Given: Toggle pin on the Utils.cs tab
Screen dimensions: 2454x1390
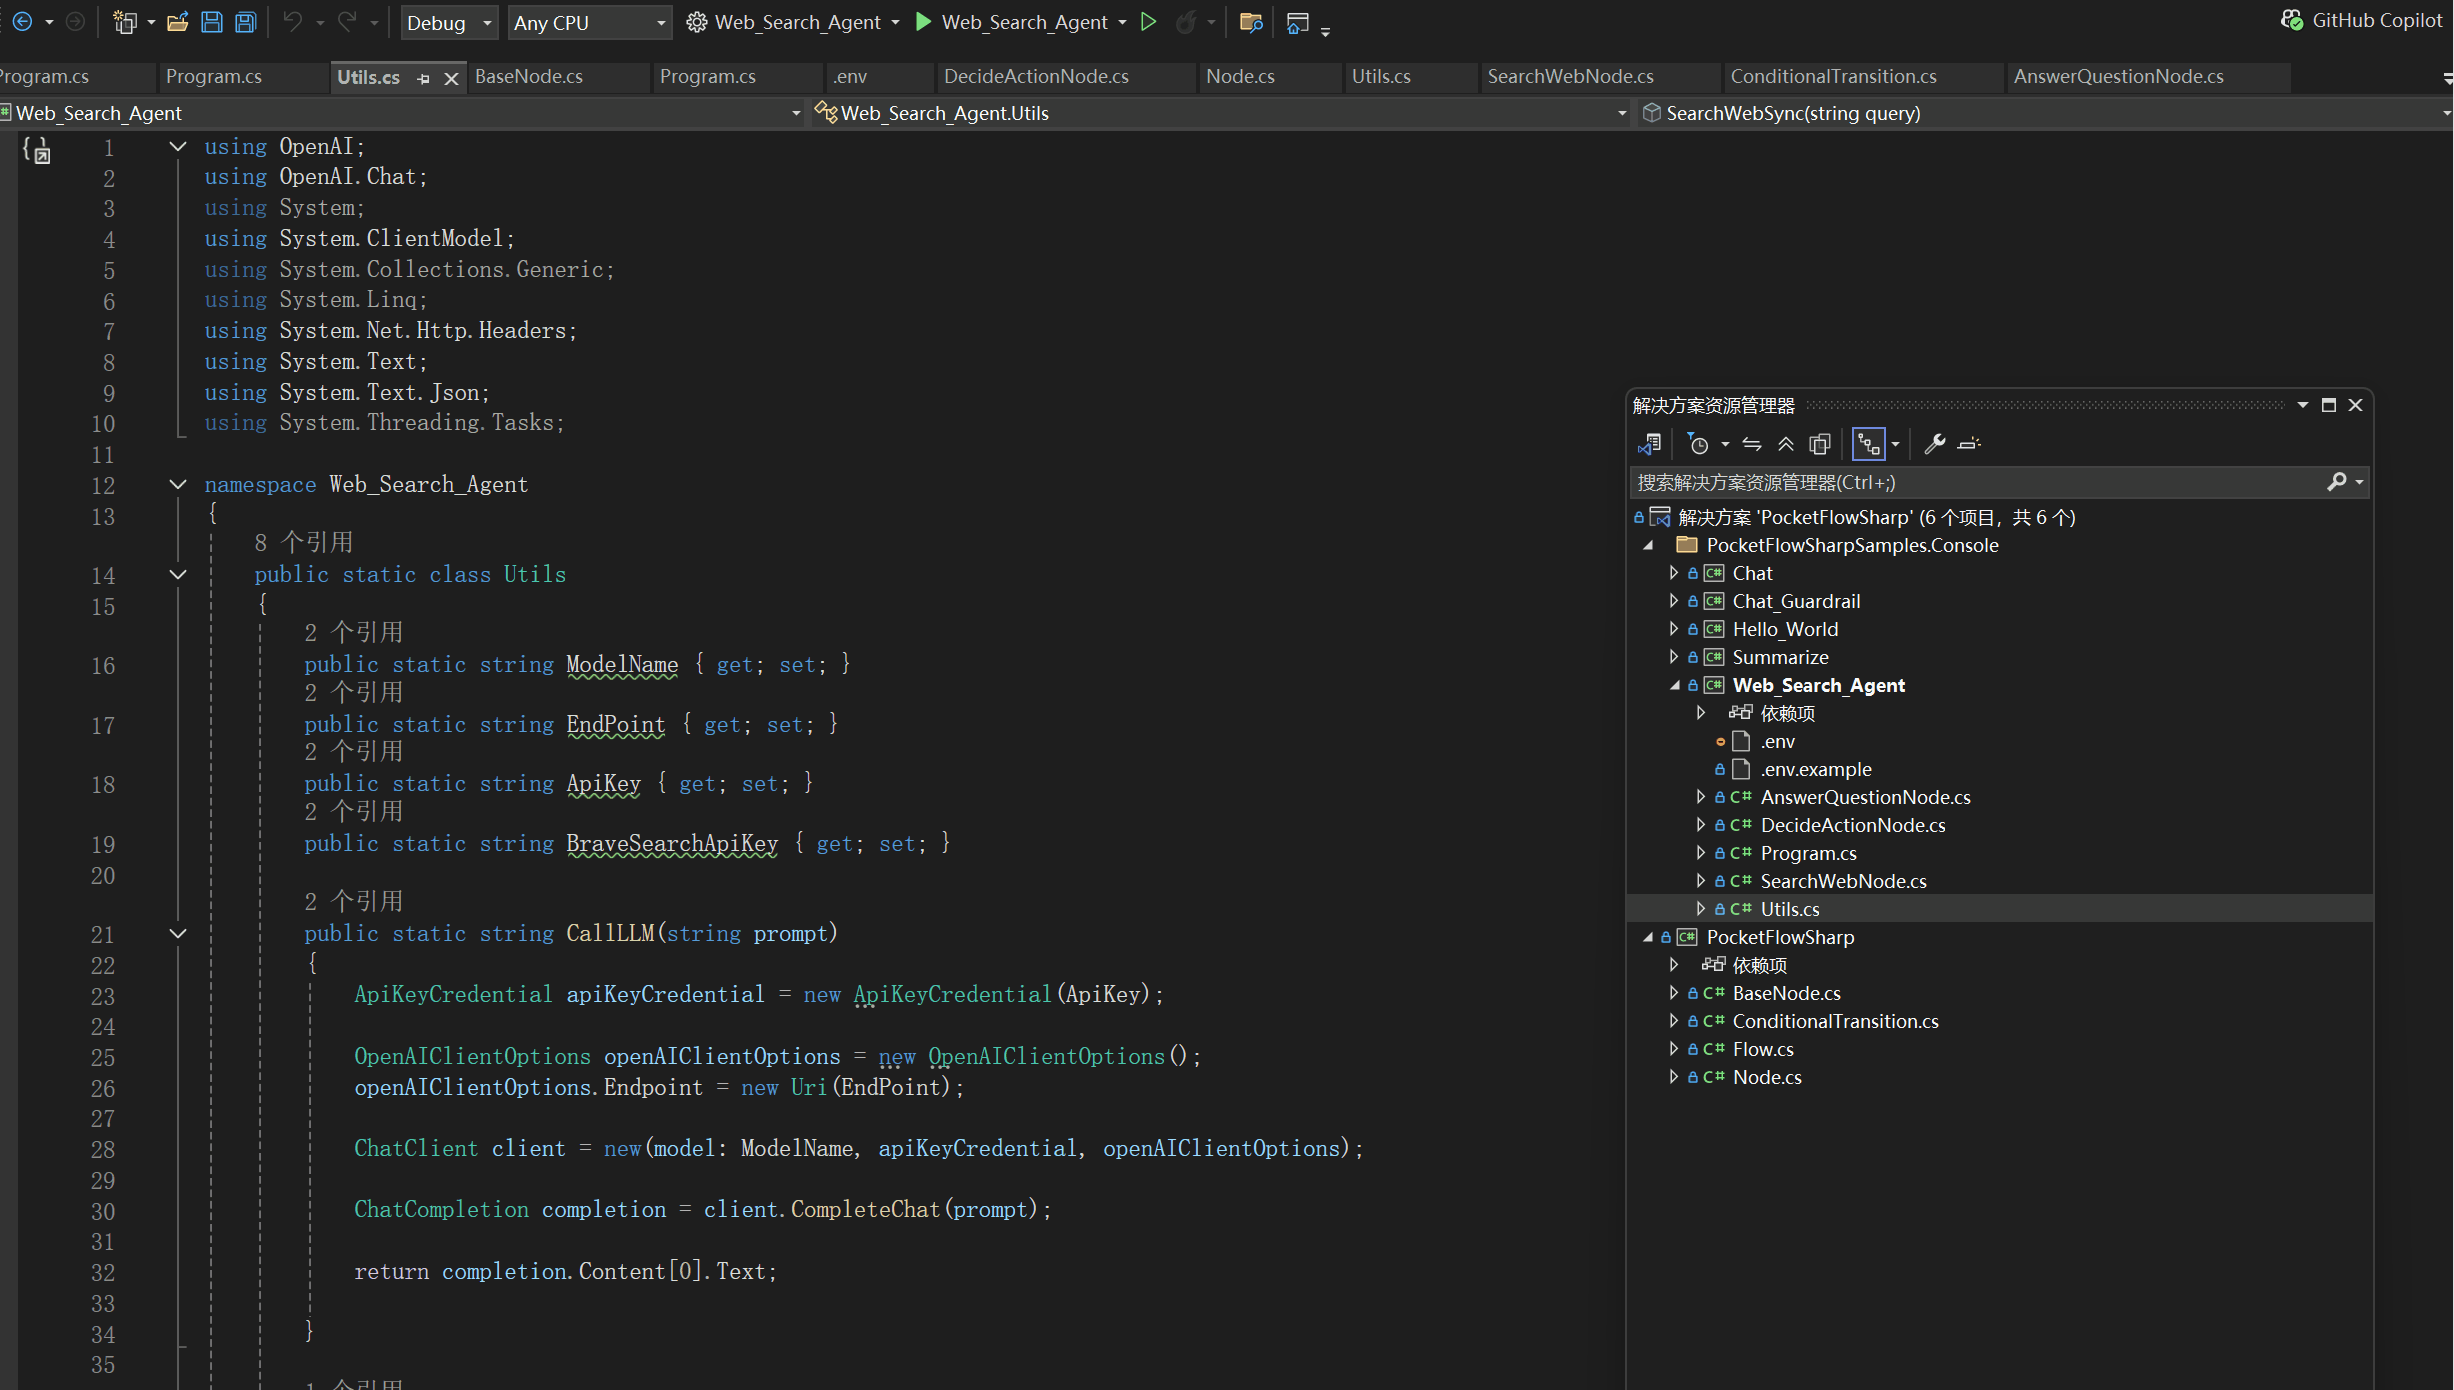Looking at the screenshot, I should point(423,78).
